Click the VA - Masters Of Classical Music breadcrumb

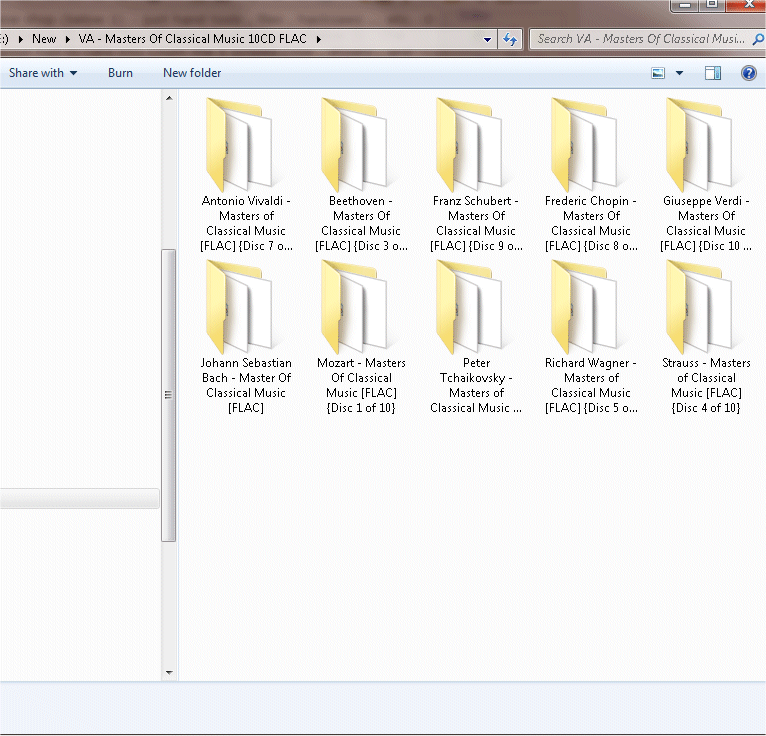192,39
